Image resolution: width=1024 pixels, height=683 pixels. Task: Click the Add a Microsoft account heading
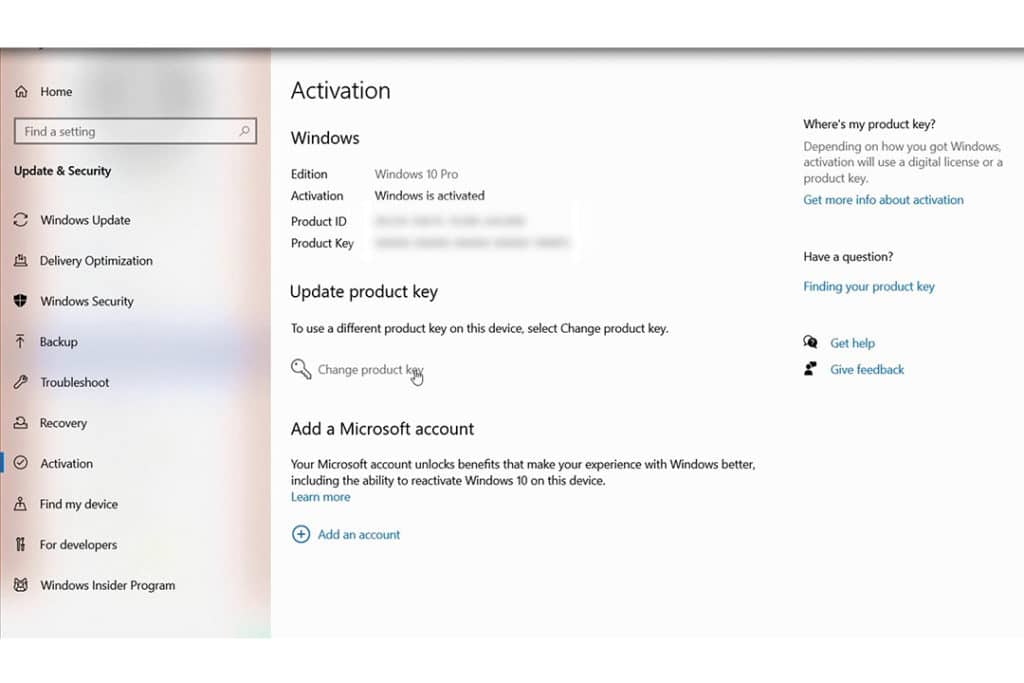382,429
